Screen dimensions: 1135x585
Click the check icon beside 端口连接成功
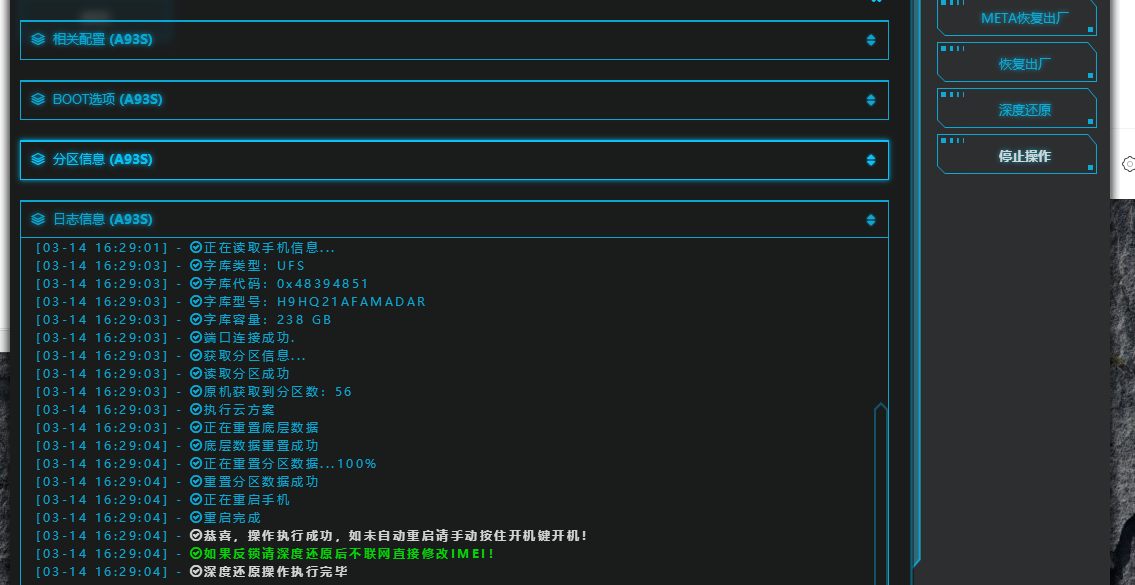195,337
